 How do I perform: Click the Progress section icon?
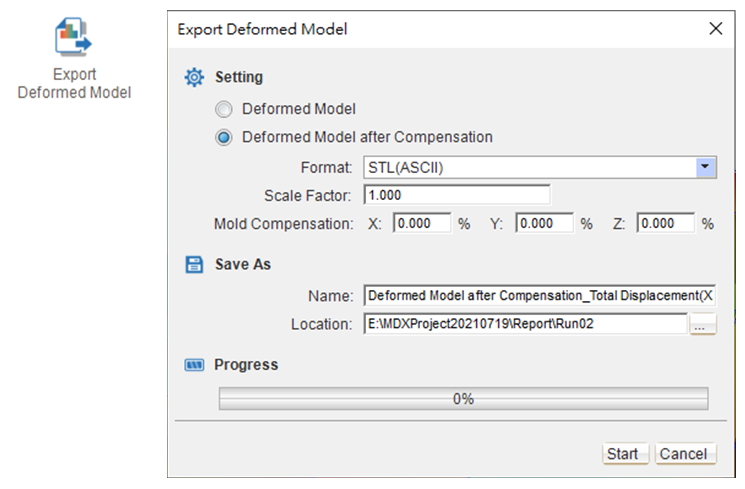194,365
